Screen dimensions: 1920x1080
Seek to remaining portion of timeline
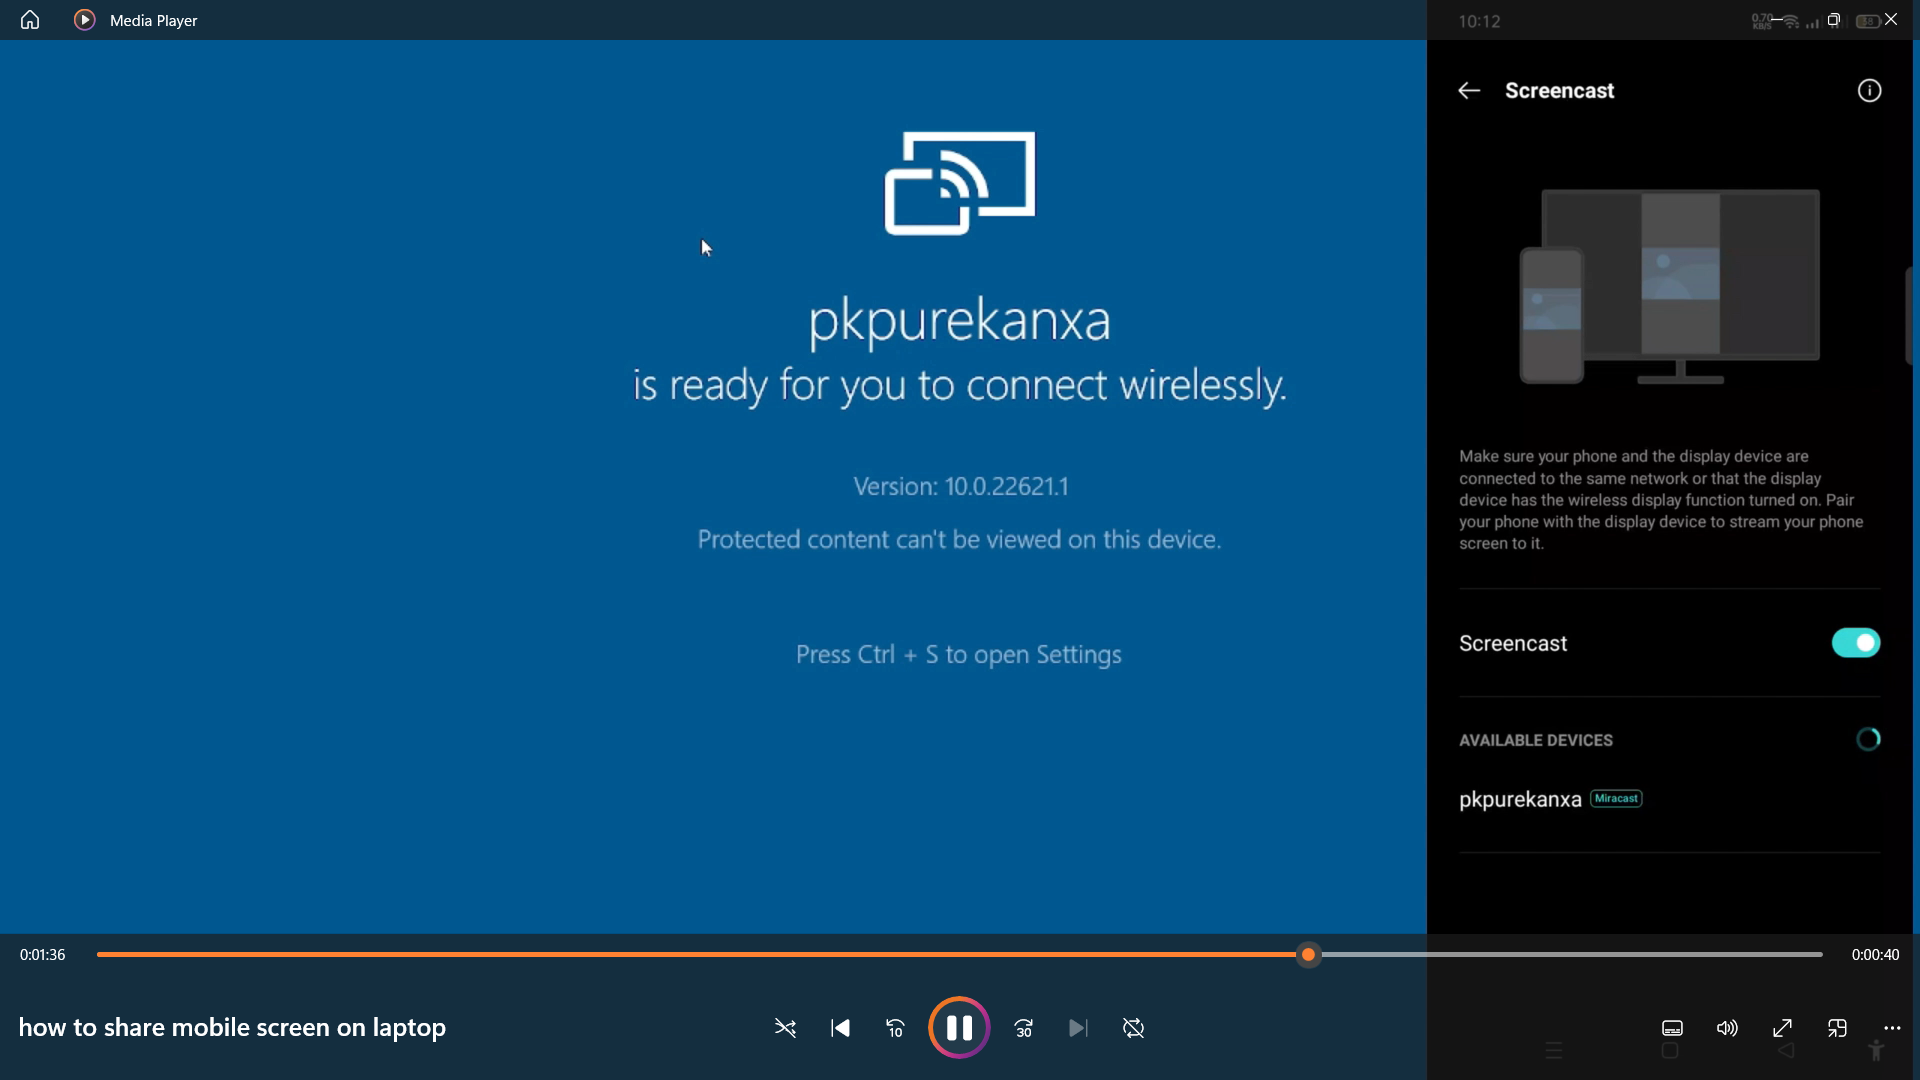[1571, 955]
